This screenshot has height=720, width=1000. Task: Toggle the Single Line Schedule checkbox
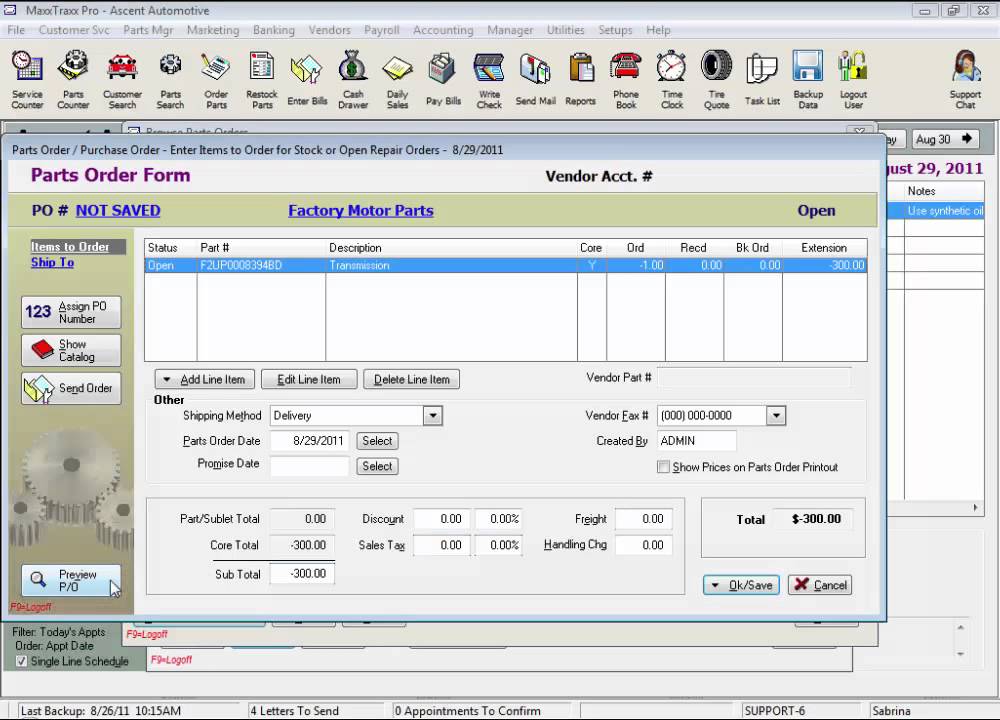tap(22, 661)
